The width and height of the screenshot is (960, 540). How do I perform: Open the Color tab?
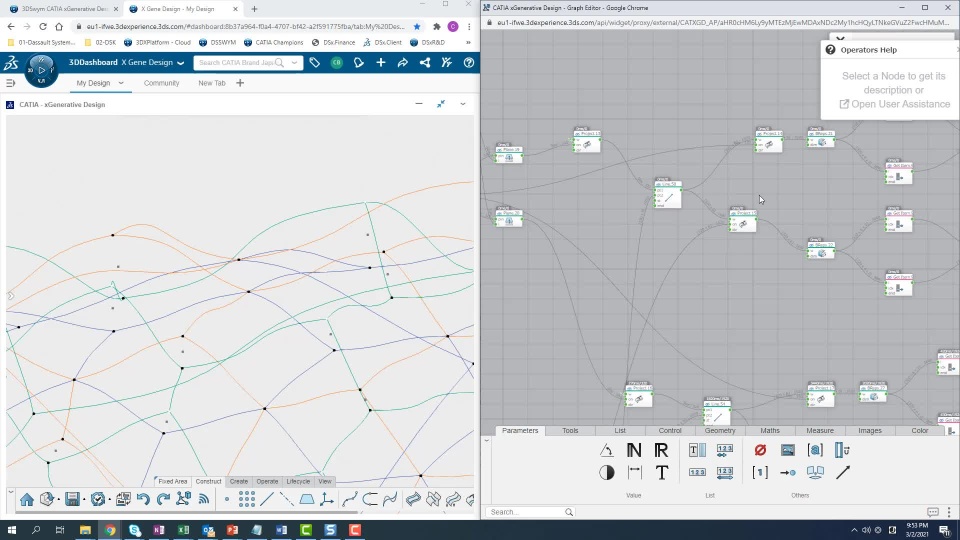(x=920, y=430)
